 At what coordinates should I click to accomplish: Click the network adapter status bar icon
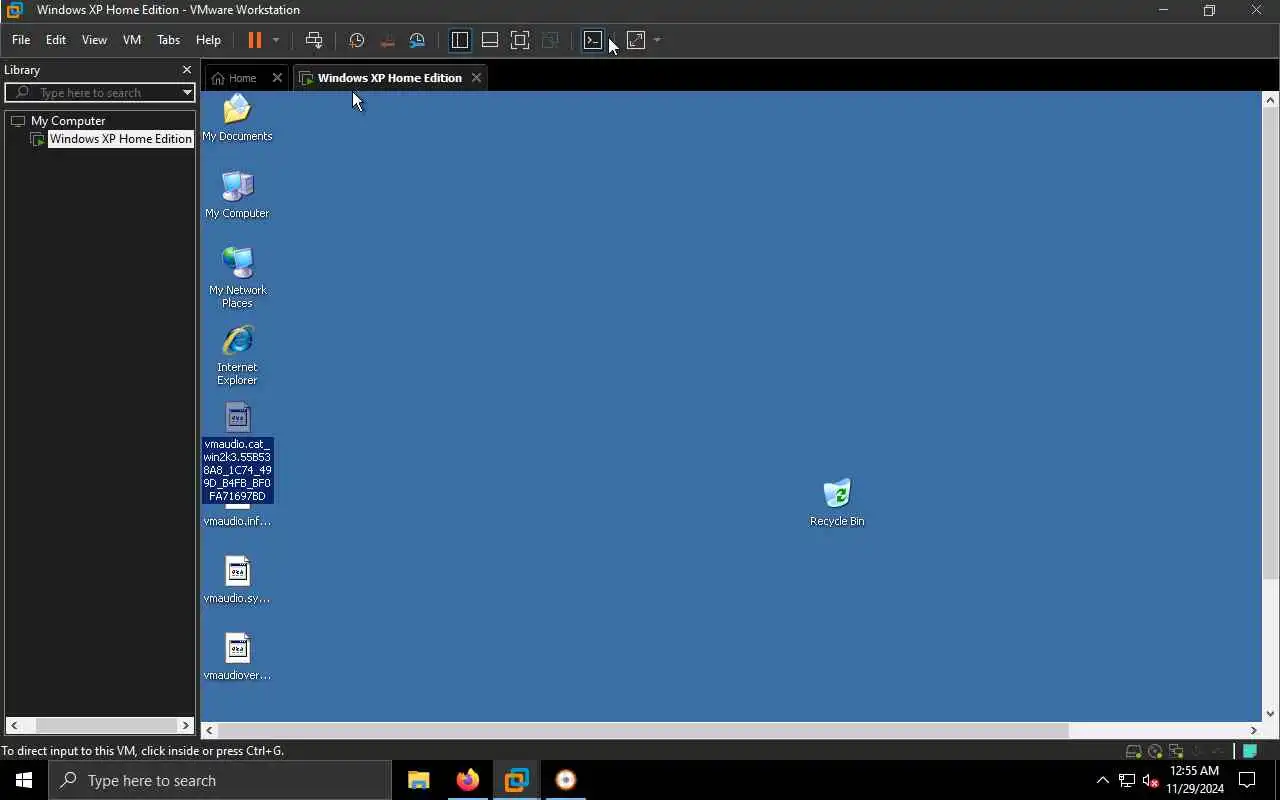1176,751
